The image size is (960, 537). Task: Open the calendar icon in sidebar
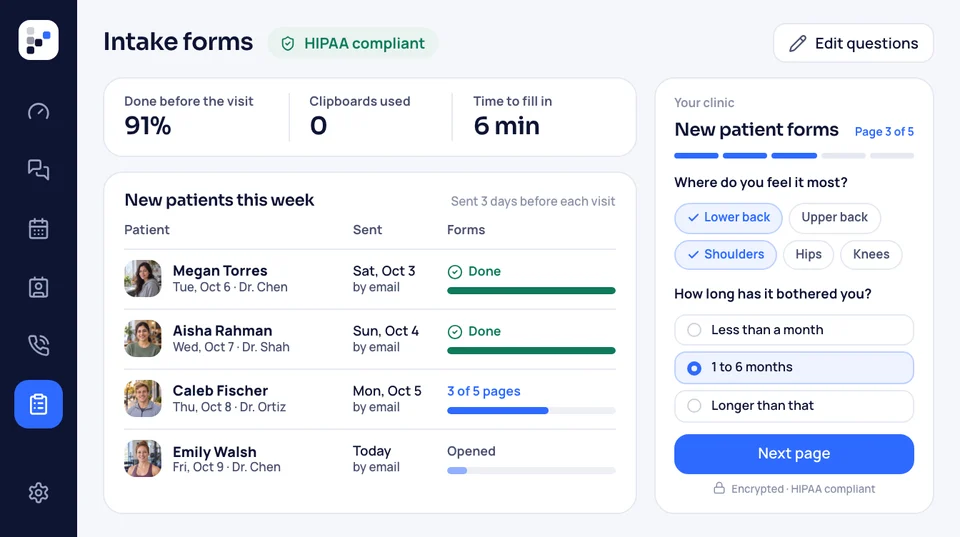point(39,228)
